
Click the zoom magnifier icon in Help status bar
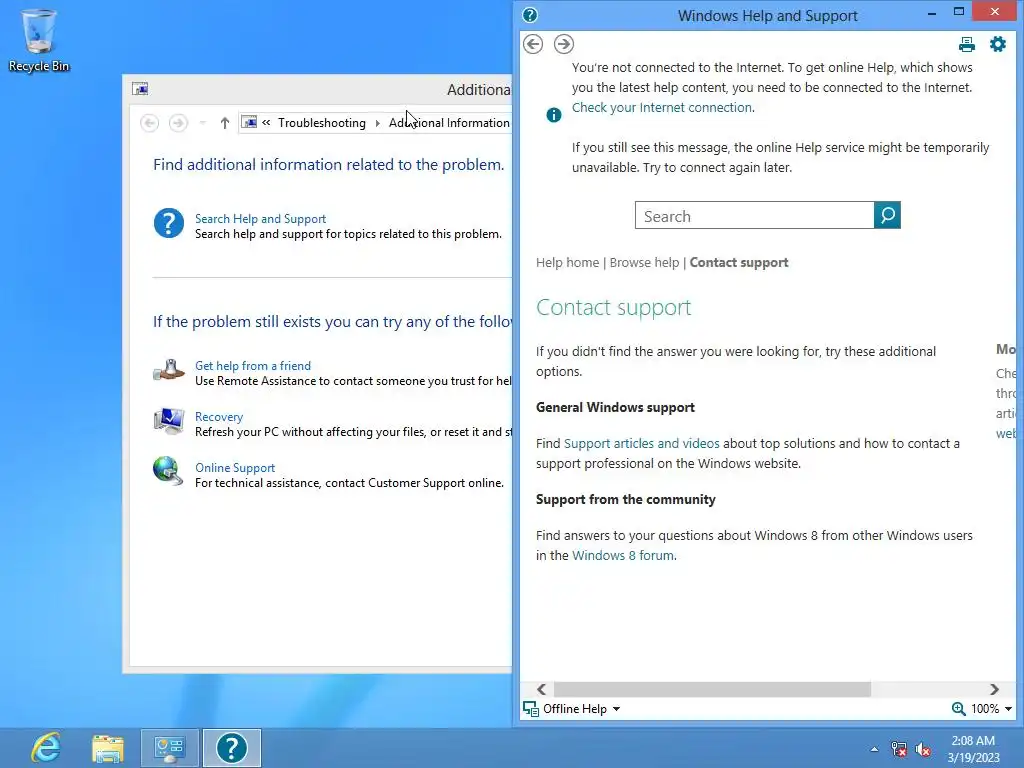pos(958,709)
